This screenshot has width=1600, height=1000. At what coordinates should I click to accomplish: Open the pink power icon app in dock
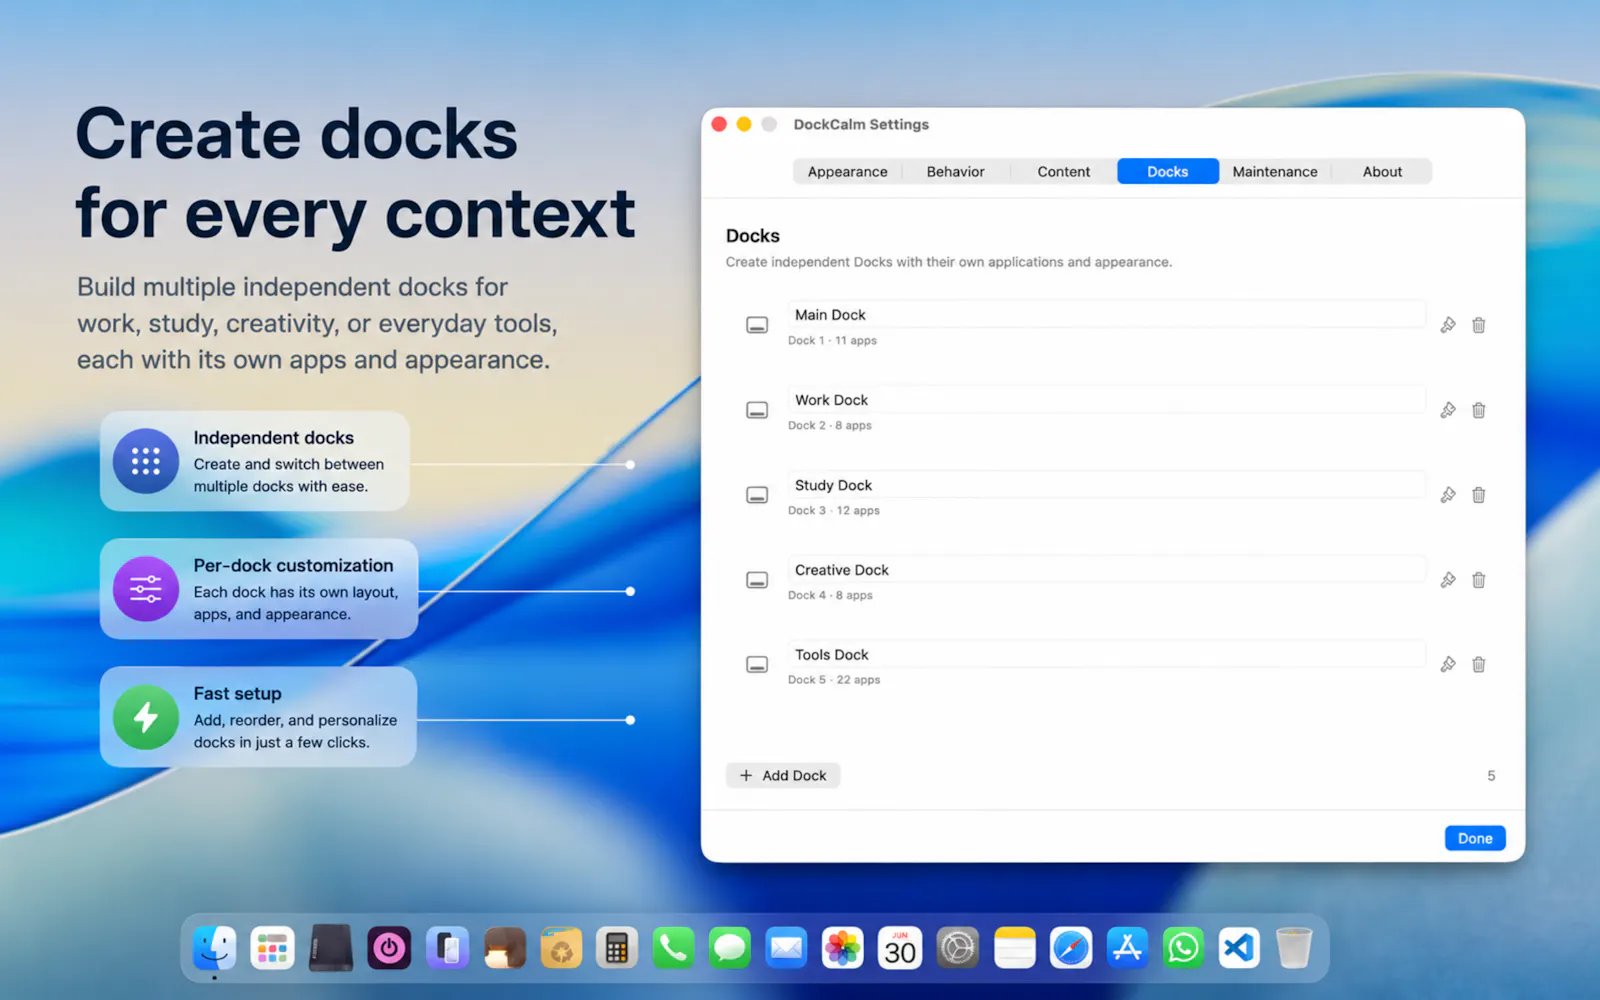click(389, 947)
